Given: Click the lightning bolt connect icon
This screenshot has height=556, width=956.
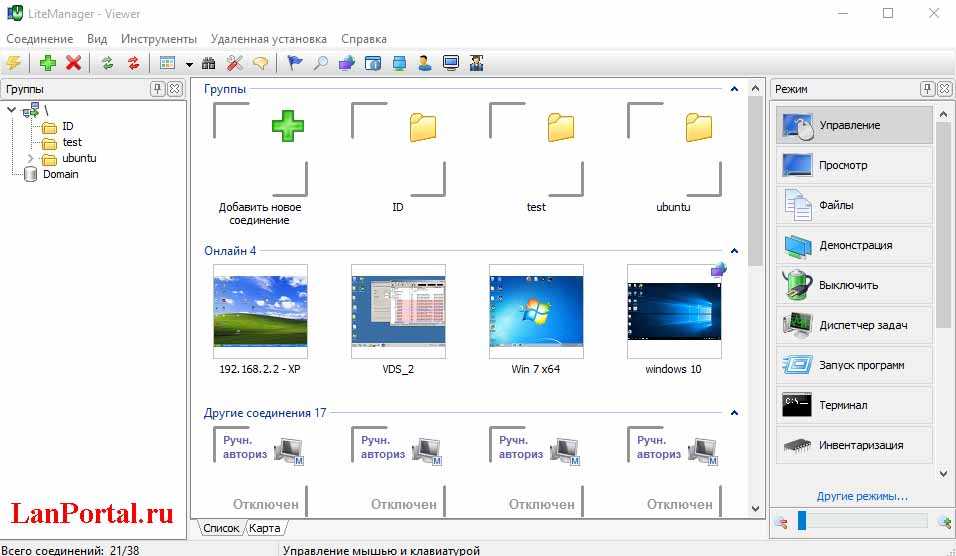Looking at the screenshot, I should point(13,63).
